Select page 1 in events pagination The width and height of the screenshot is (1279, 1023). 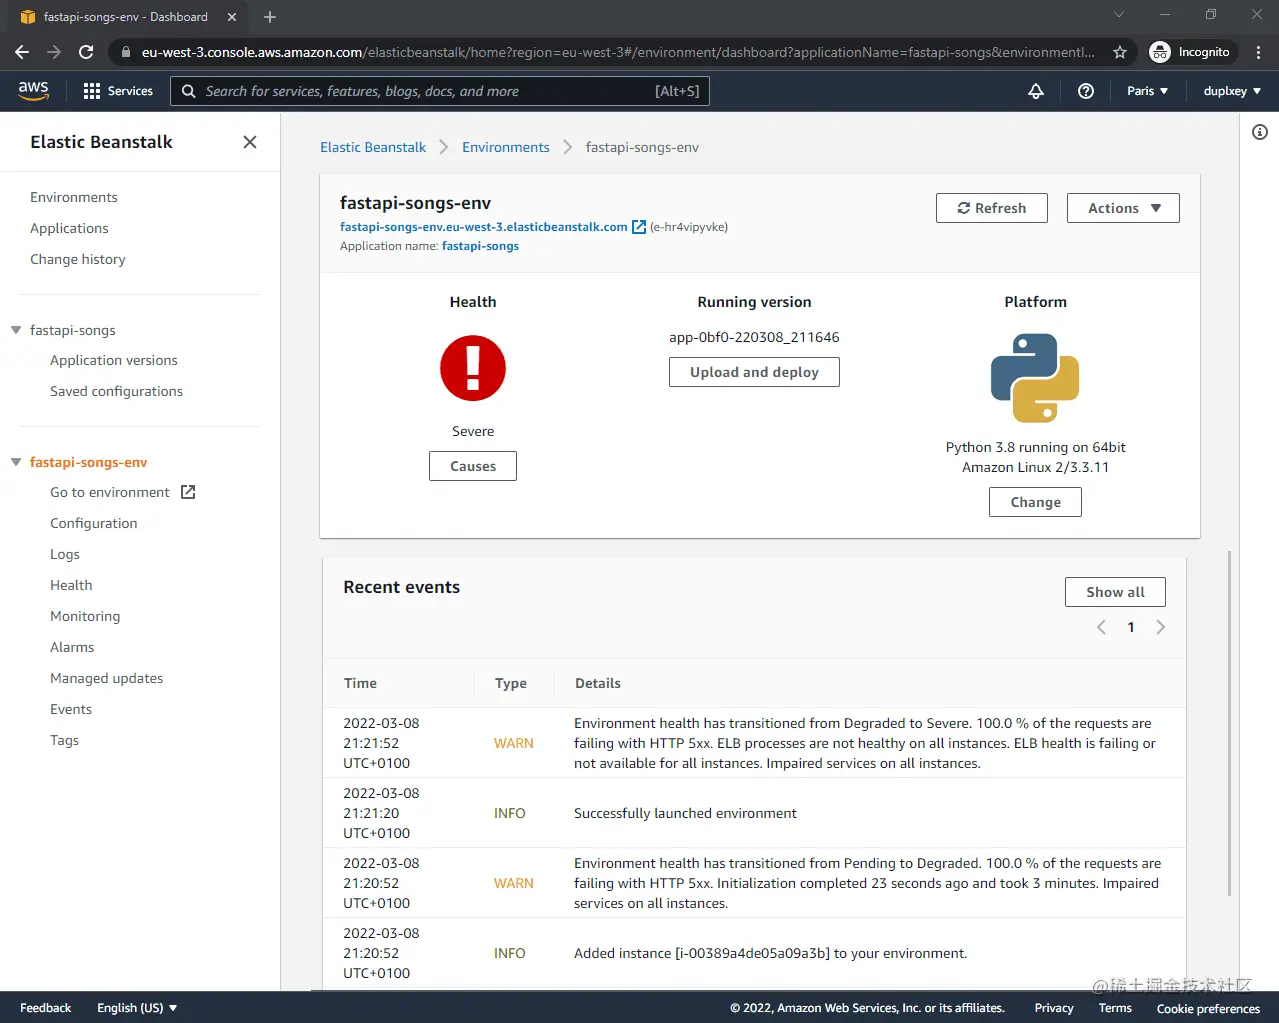tap(1131, 627)
